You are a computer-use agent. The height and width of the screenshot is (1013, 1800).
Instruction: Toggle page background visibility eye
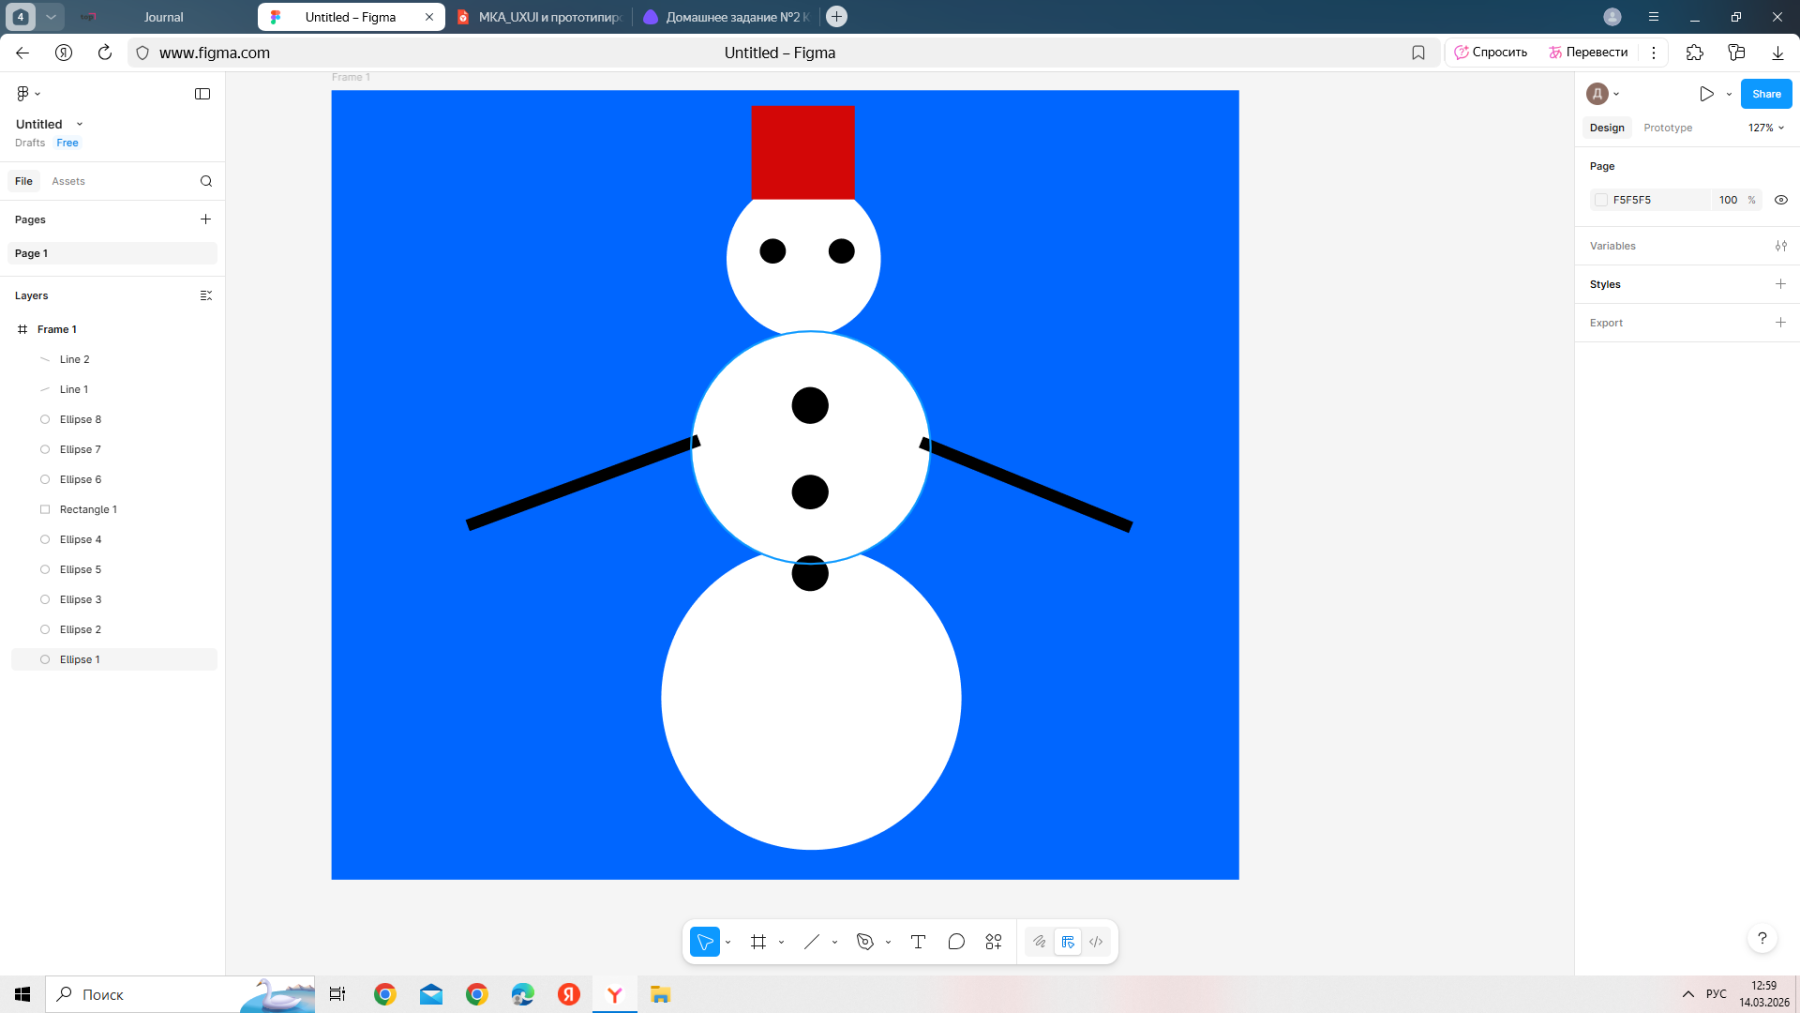tap(1781, 200)
